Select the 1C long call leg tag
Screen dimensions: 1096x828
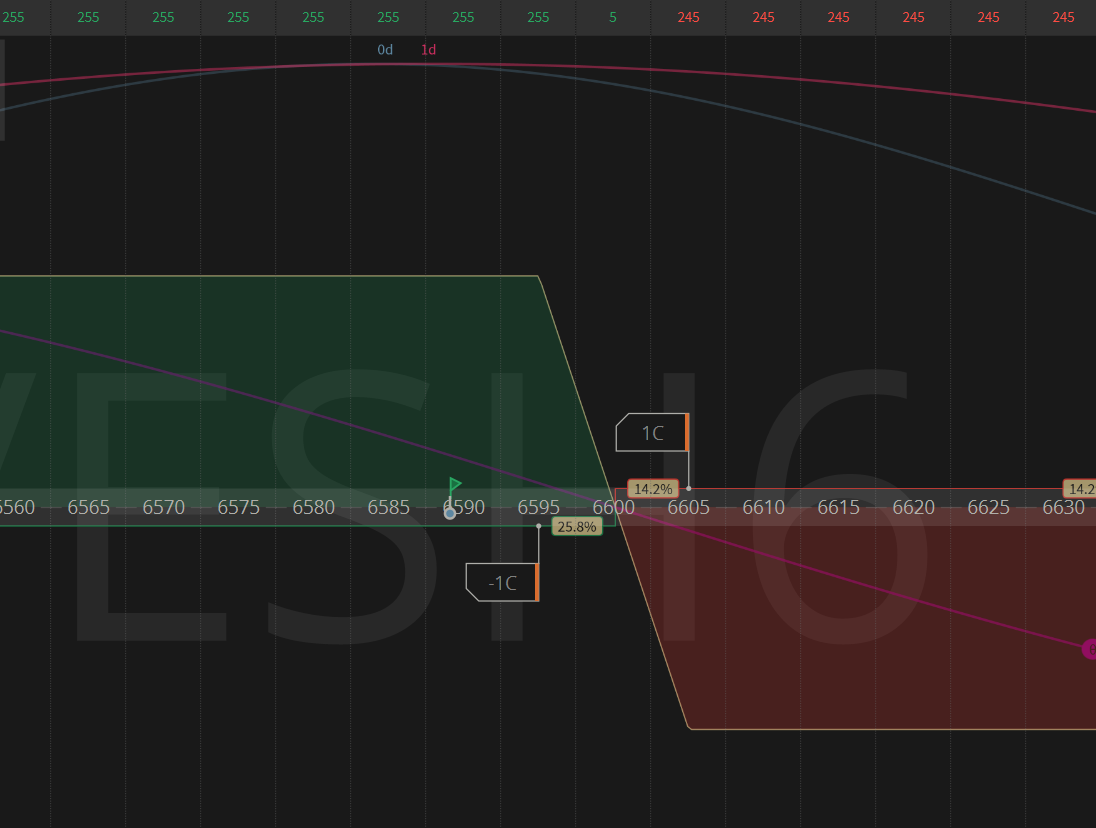[650, 433]
